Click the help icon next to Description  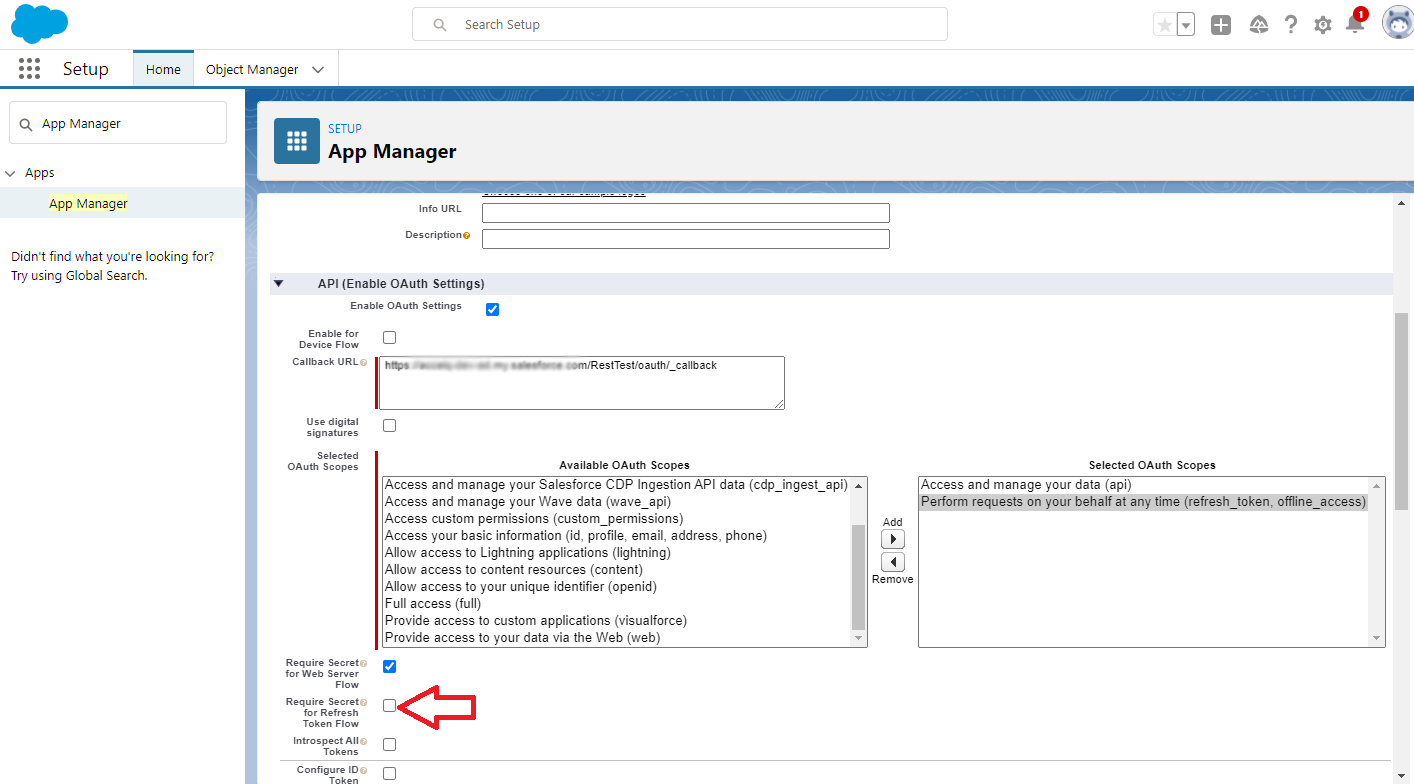[x=466, y=236]
